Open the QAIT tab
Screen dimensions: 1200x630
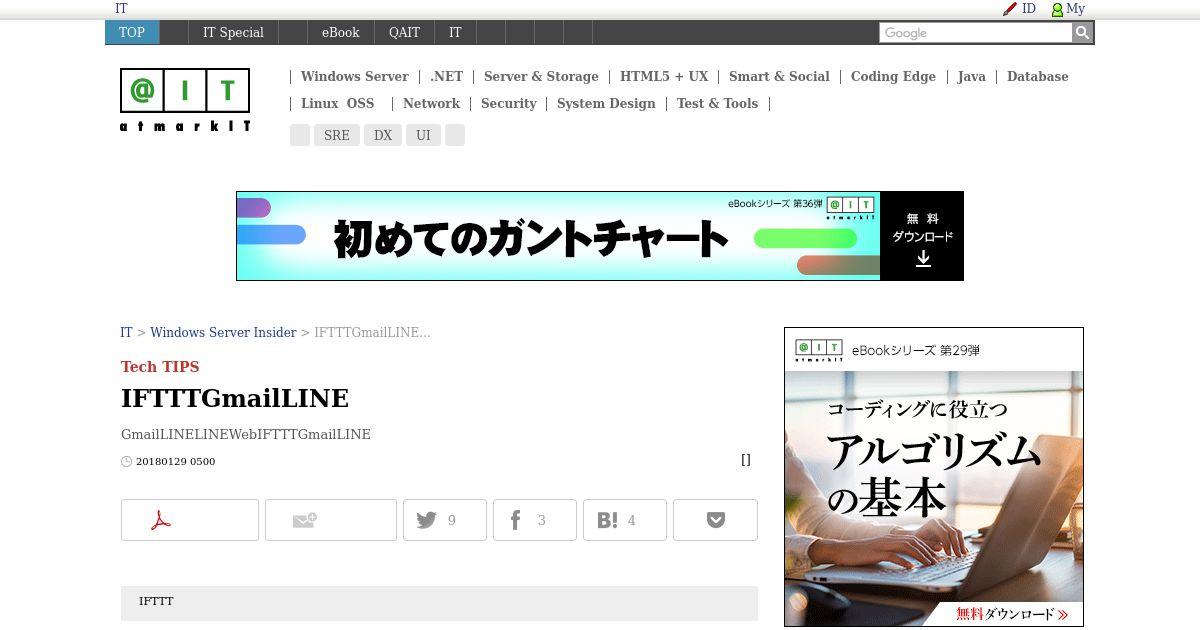coord(404,32)
